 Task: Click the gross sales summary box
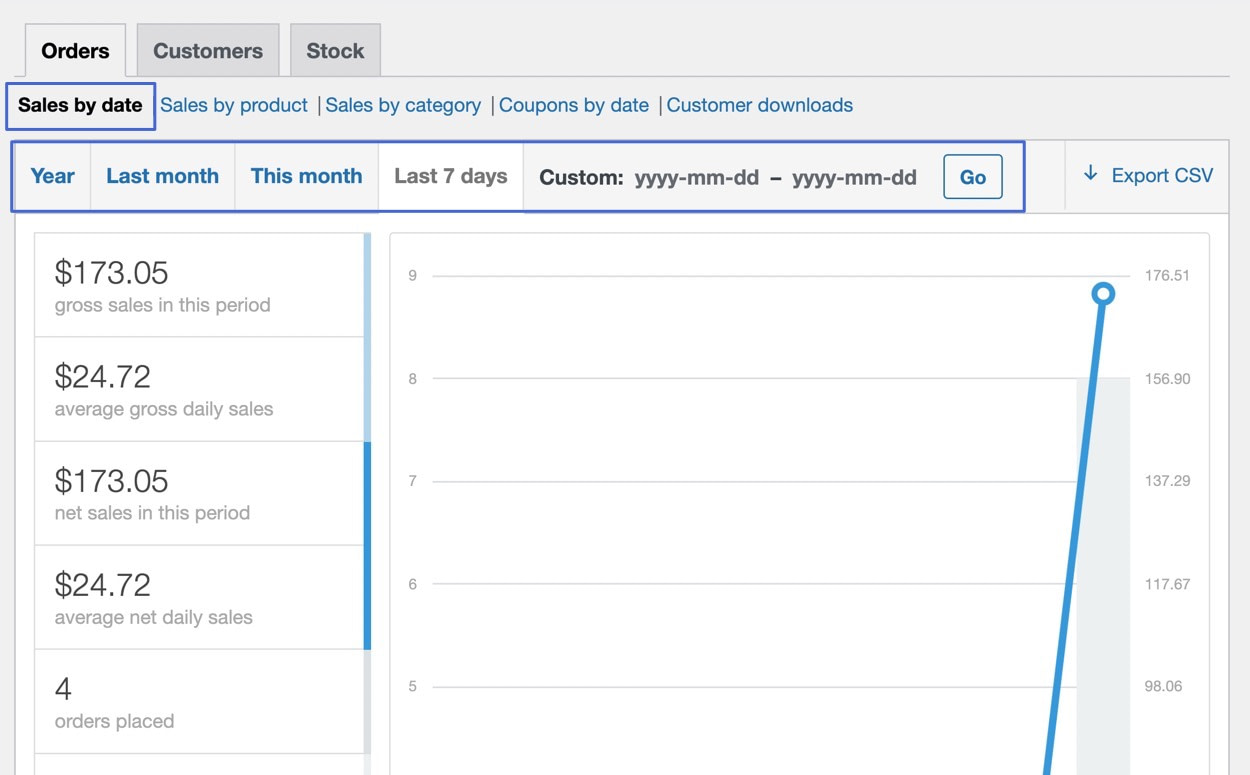(199, 283)
